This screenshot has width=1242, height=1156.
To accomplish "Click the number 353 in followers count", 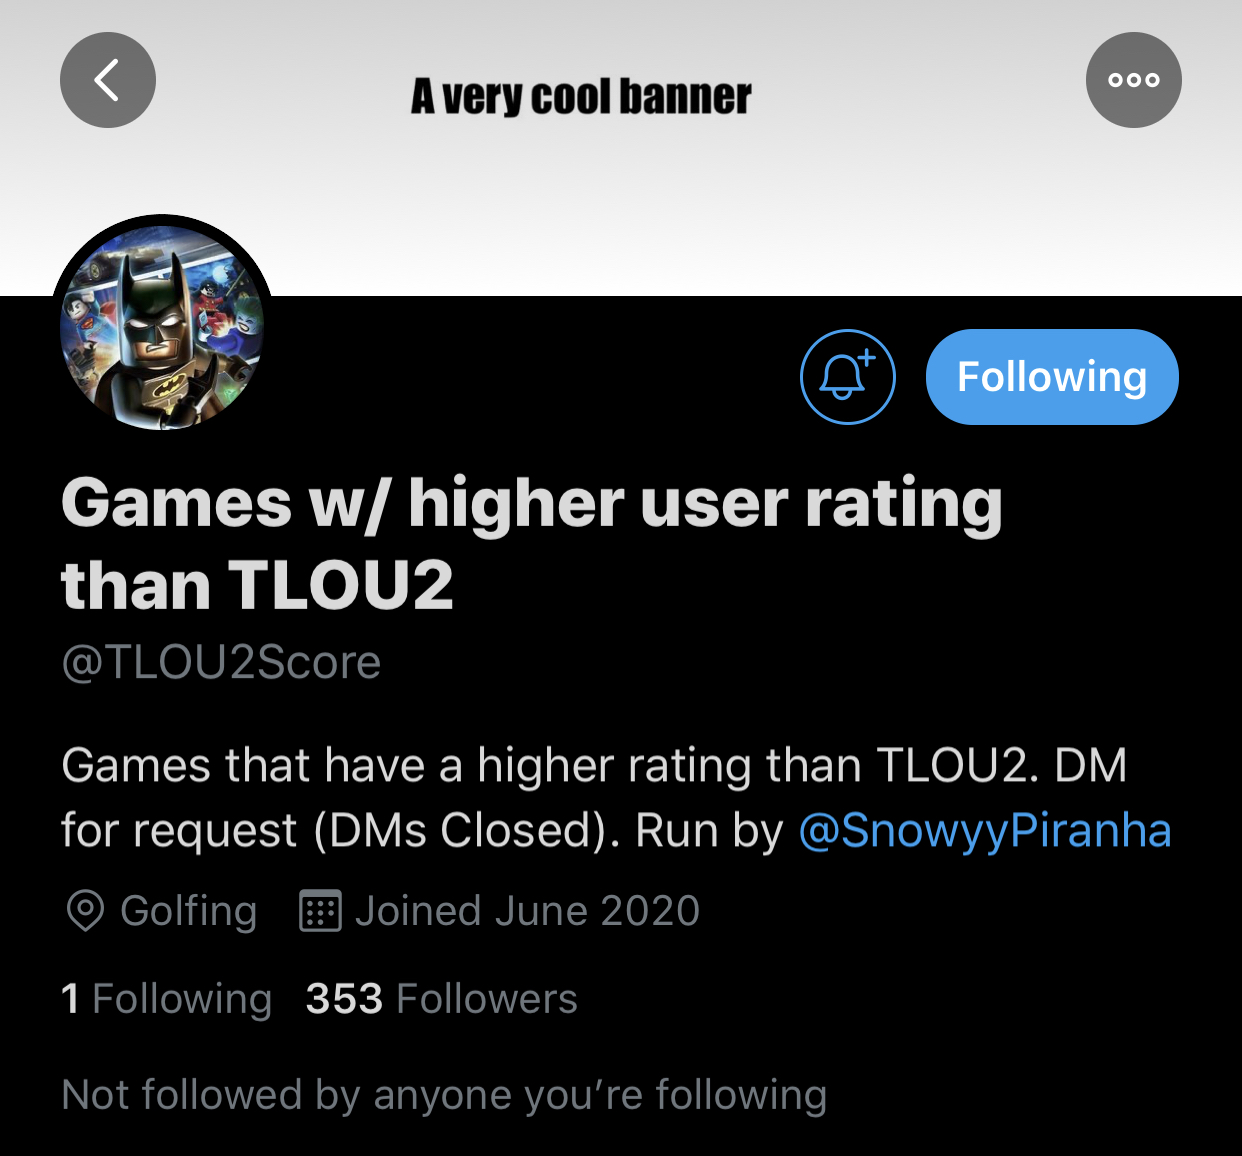I will click(344, 999).
